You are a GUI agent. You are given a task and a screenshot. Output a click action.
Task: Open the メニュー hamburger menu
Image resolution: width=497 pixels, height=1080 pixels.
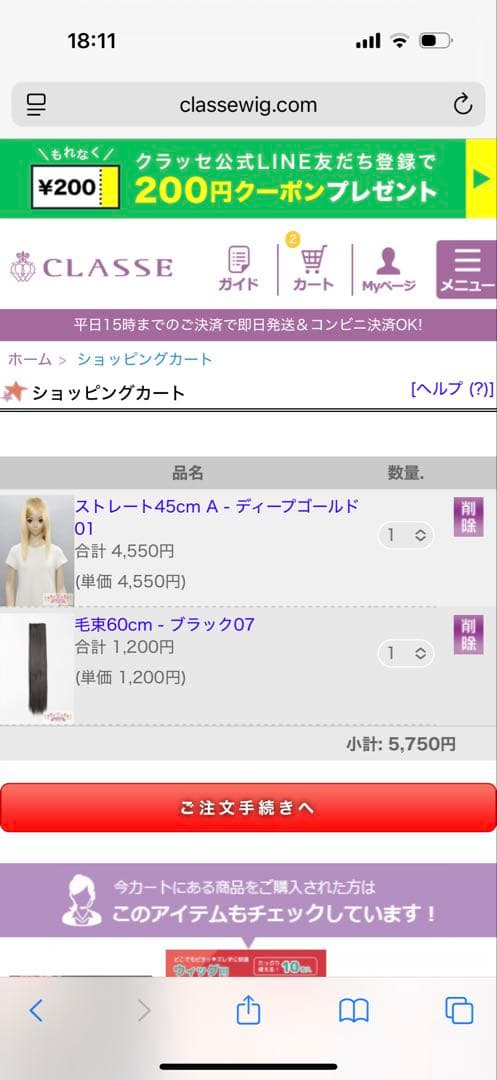[x=467, y=269]
